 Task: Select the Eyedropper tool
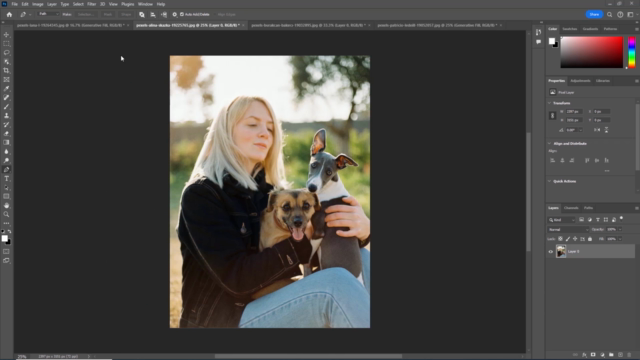7,89
